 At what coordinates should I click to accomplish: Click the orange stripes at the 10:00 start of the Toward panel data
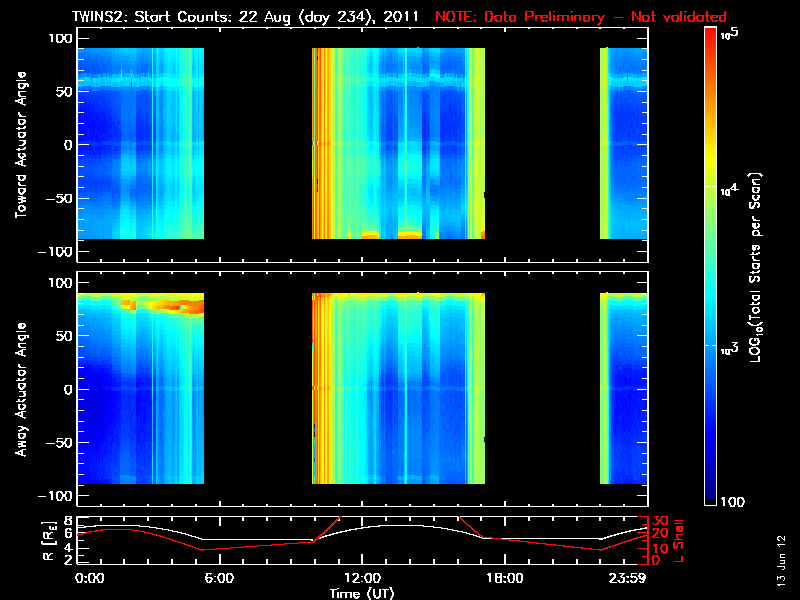pyautogui.click(x=320, y=143)
